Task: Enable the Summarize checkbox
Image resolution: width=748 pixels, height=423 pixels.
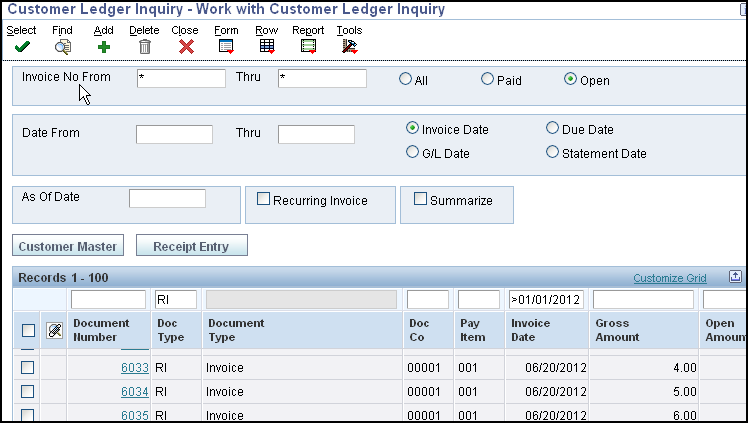Action: pyautogui.click(x=420, y=199)
